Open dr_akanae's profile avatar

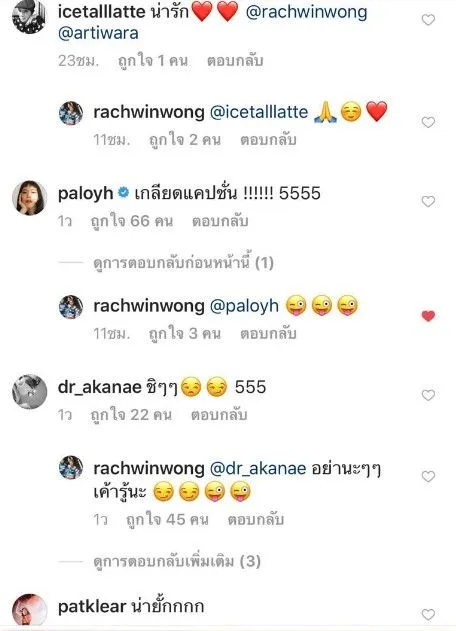point(29,392)
